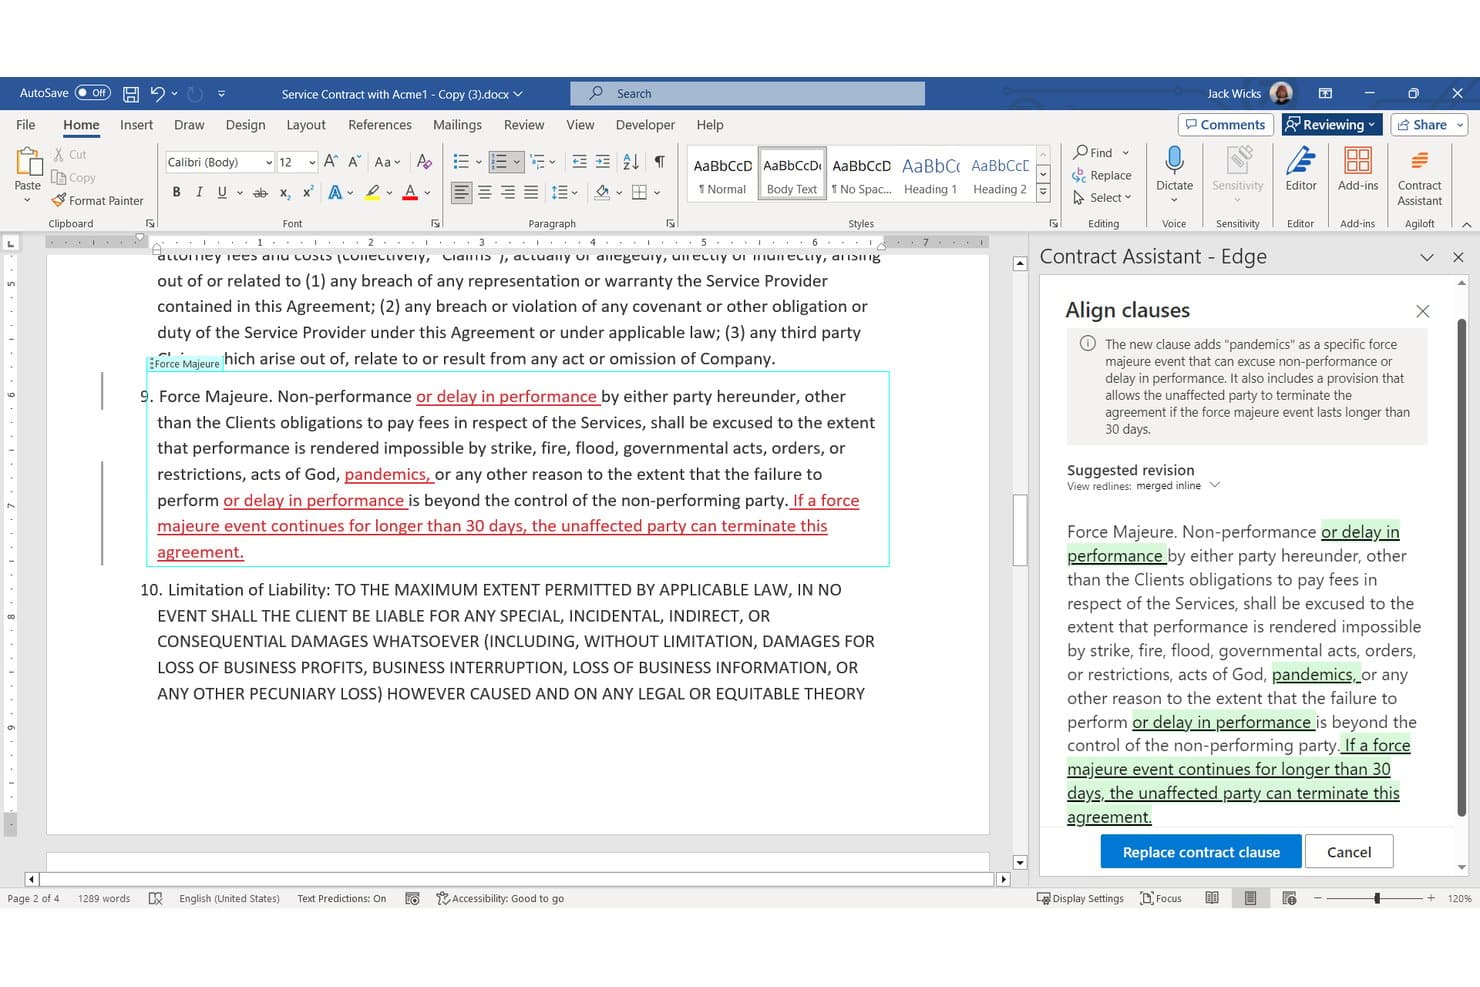Open Focus mode from status bar
Image resolution: width=1480 pixels, height=987 pixels.
coord(1160,898)
